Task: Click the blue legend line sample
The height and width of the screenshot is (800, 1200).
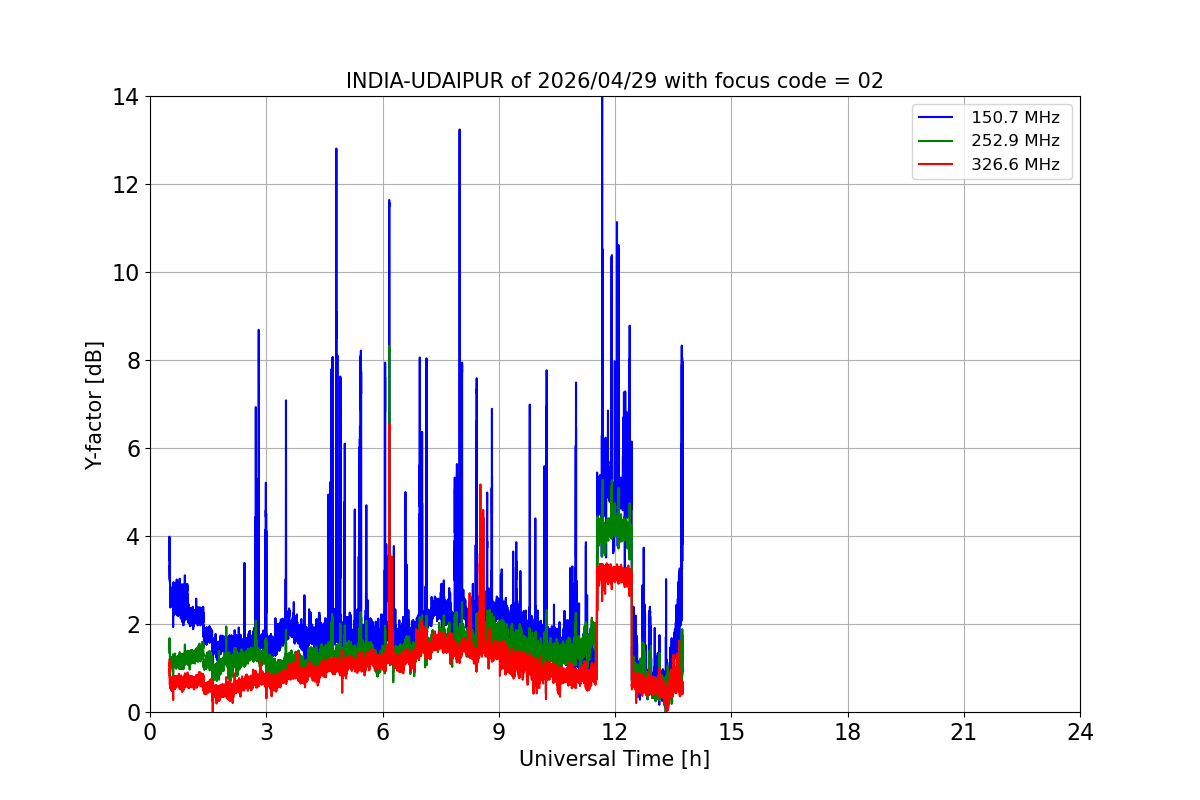Action: click(x=938, y=118)
